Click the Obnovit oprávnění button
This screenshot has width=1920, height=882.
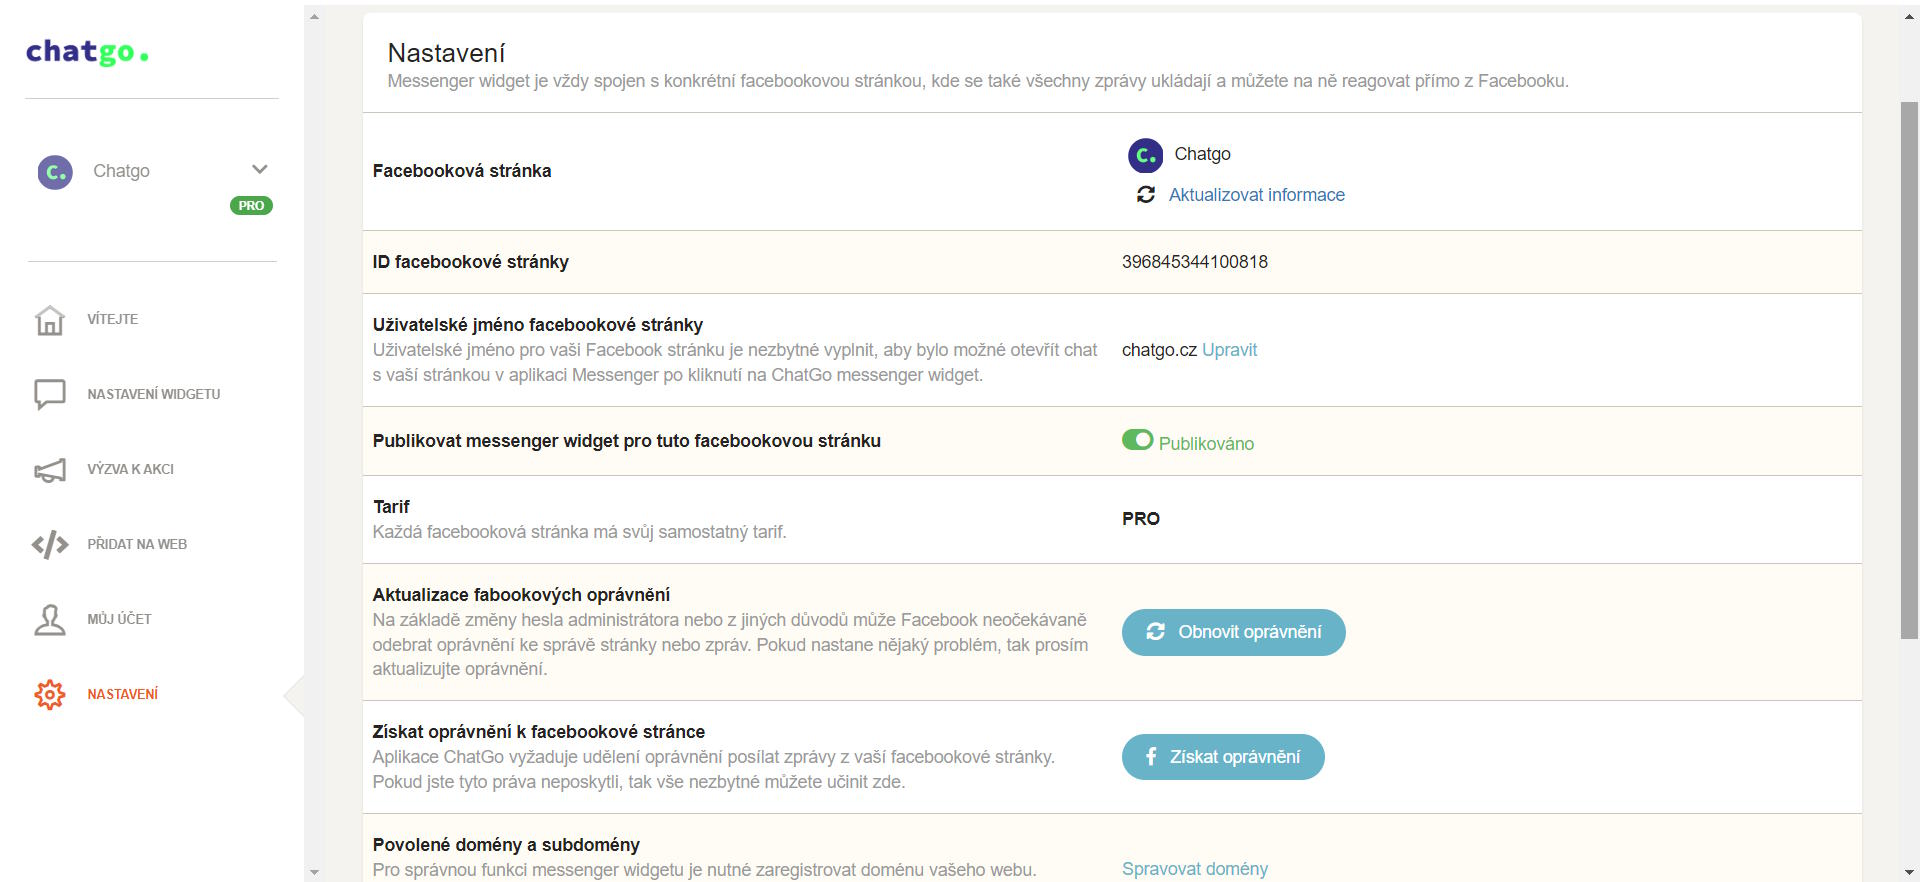[x=1233, y=632]
